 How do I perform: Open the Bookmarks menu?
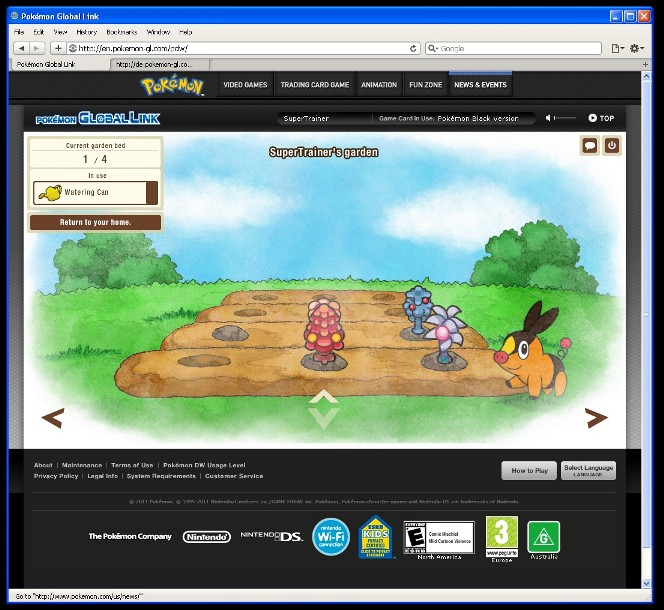(122, 32)
